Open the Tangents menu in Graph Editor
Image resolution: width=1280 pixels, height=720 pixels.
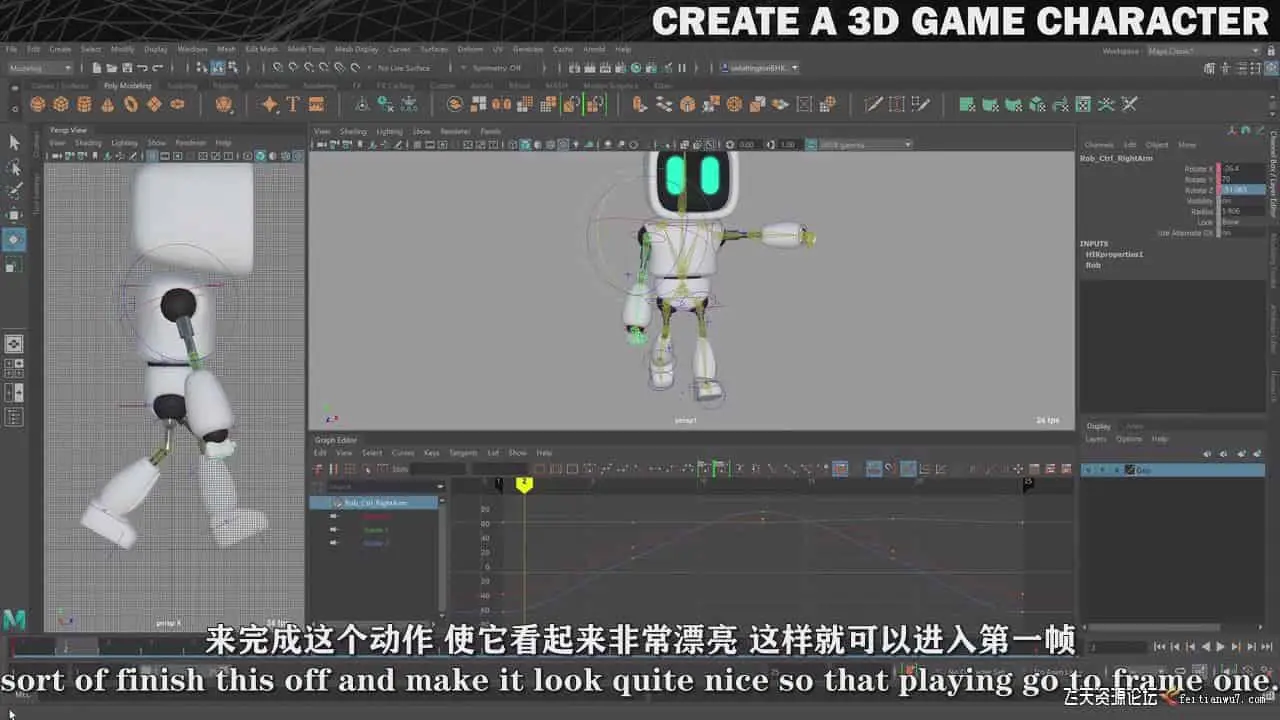coord(463,453)
